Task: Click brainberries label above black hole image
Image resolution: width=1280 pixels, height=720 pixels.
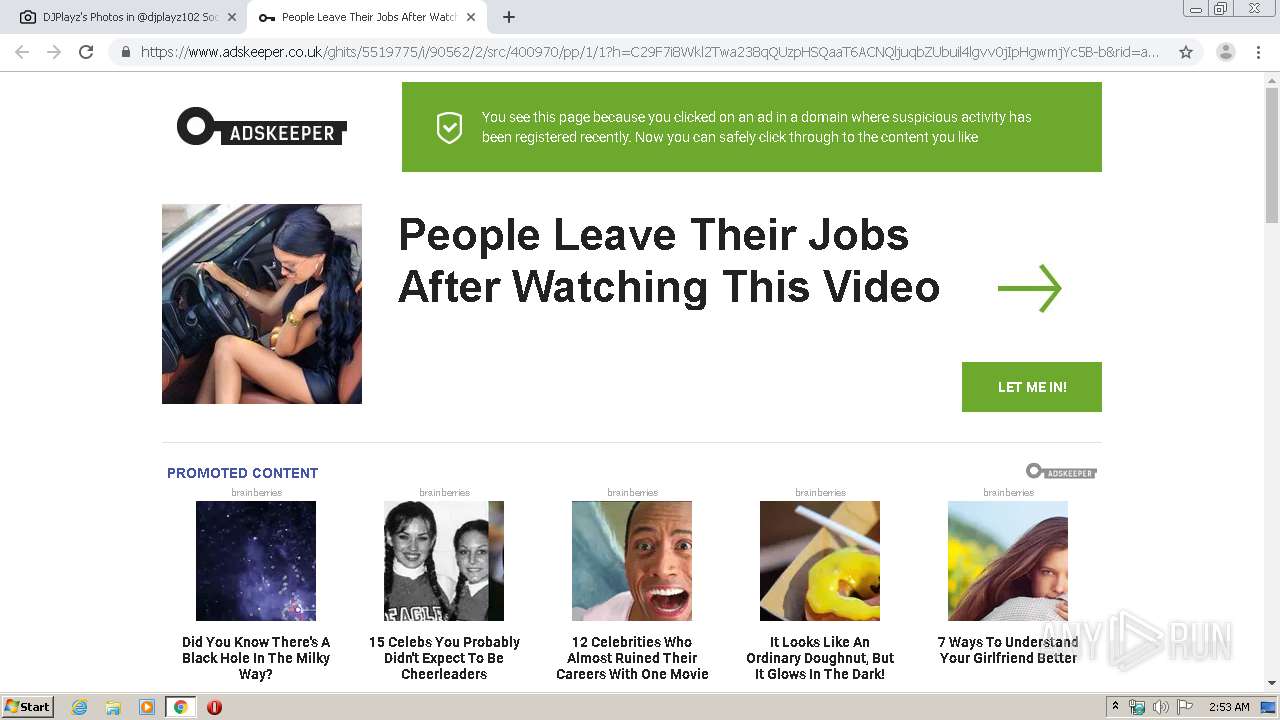Action: click(x=256, y=492)
